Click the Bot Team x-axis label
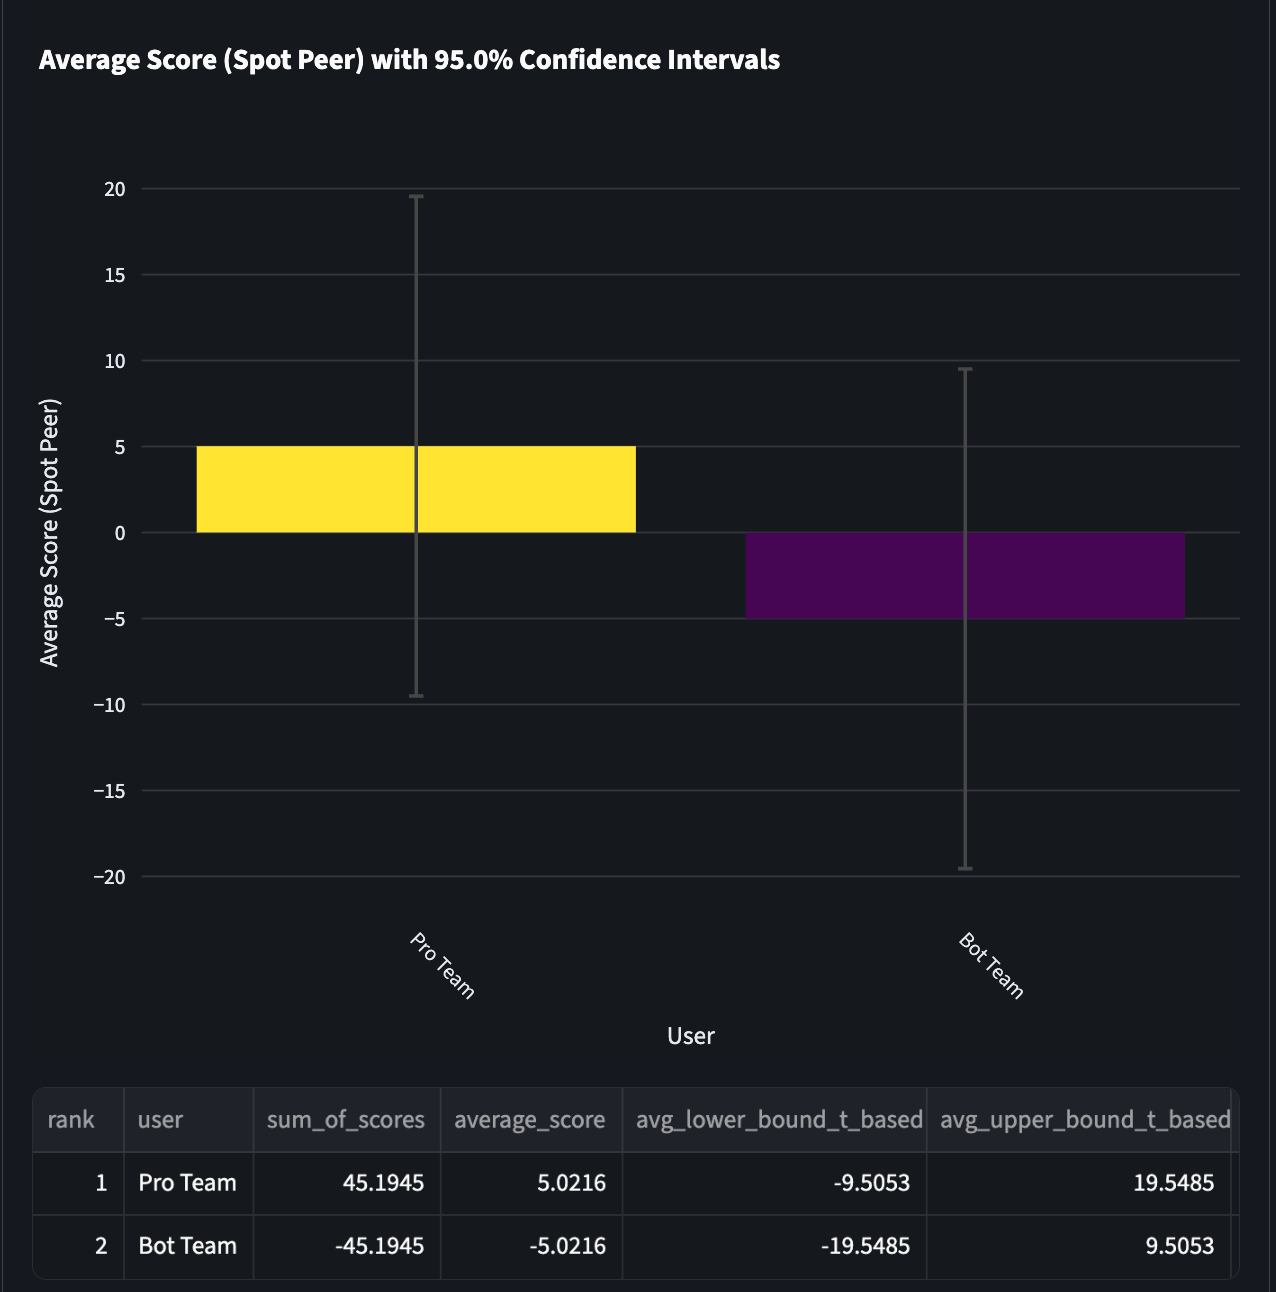1276x1292 pixels. [x=991, y=965]
